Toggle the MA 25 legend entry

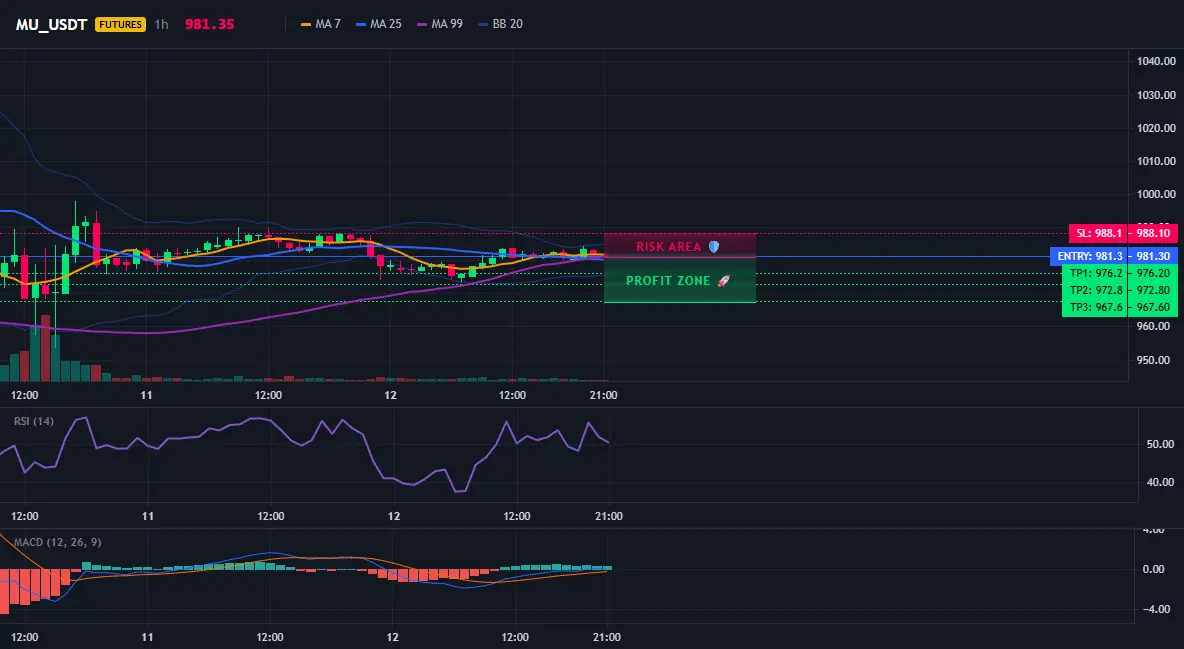[379, 24]
